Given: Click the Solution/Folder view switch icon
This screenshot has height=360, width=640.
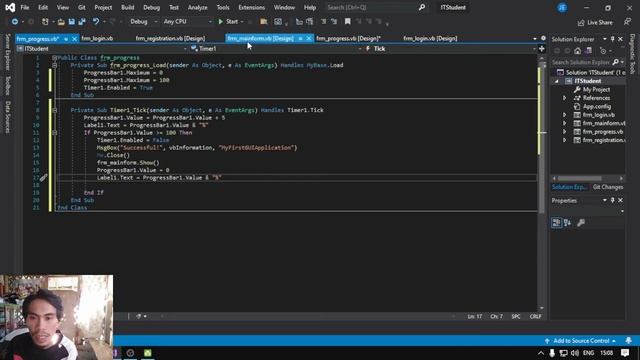Looking at the screenshot, I should [588, 51].
